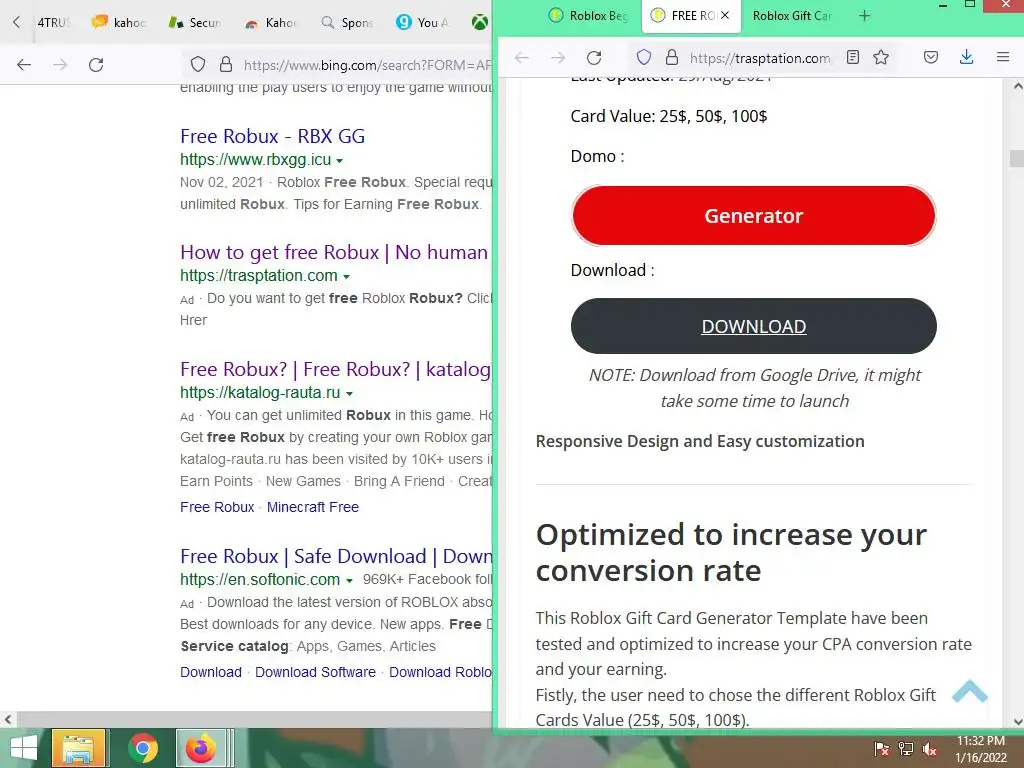Image resolution: width=1024 pixels, height=768 pixels.
Task: Click shield tracking icon in Bing address bar
Action: point(198,65)
